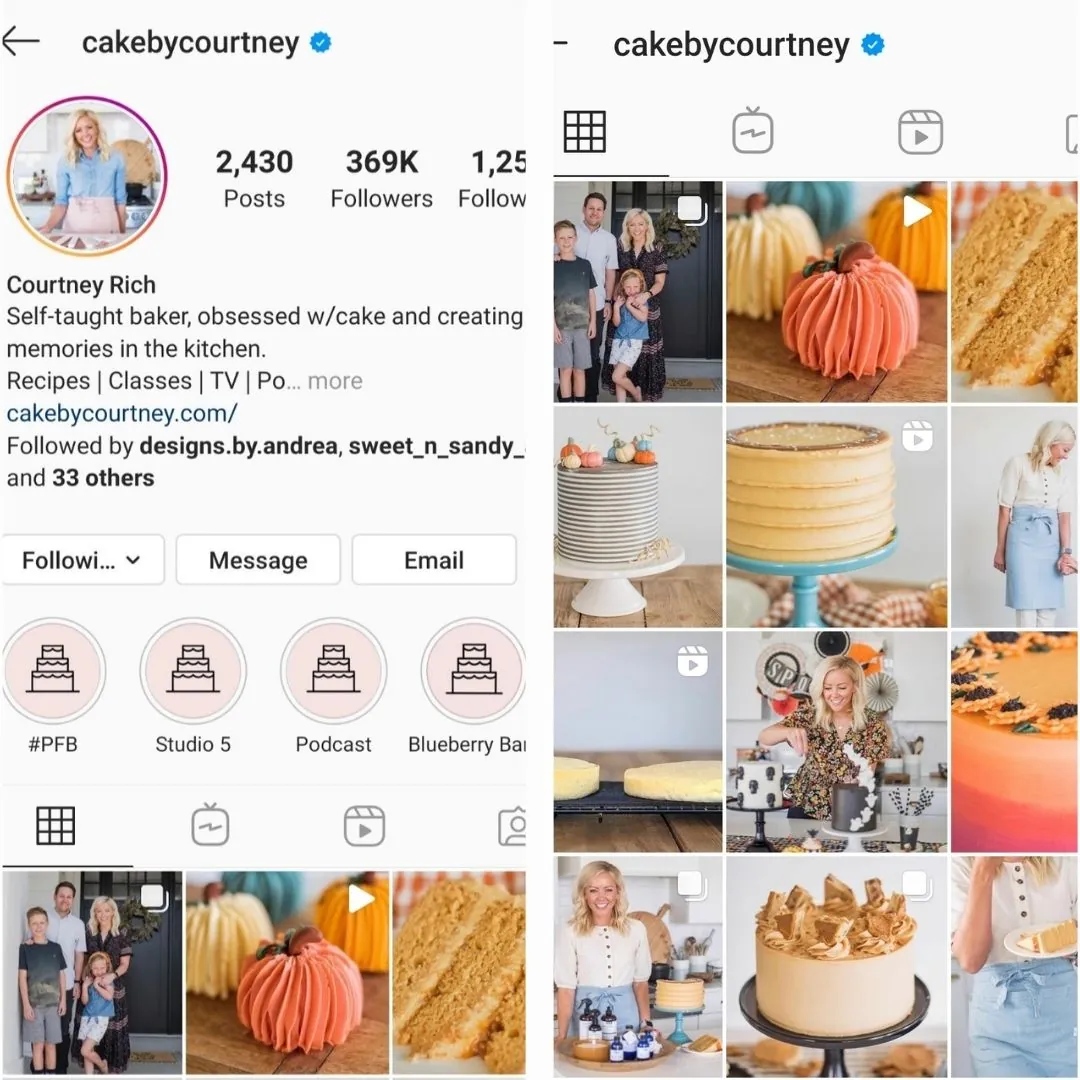Switch to Reels tab in left profile

tap(364, 825)
